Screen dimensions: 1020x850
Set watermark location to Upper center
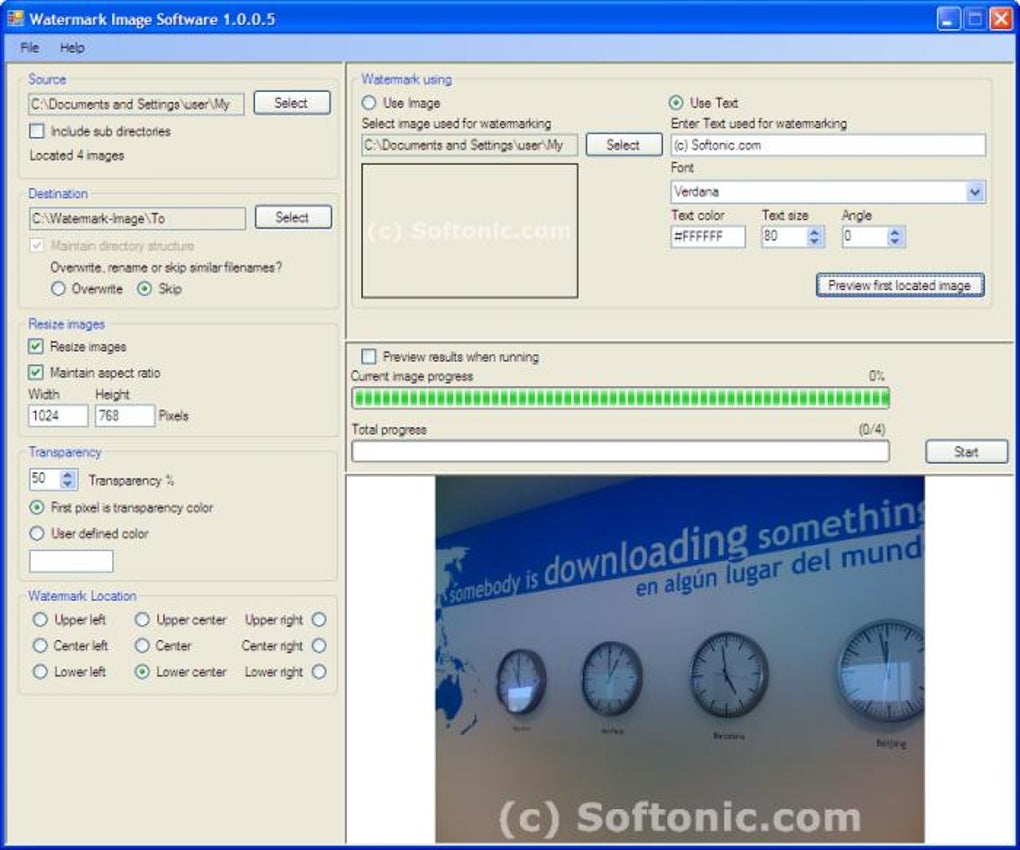(142, 620)
